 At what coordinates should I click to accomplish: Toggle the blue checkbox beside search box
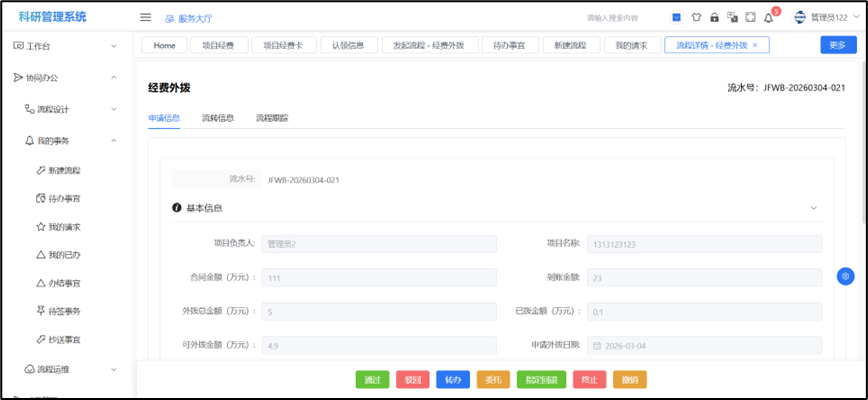676,17
